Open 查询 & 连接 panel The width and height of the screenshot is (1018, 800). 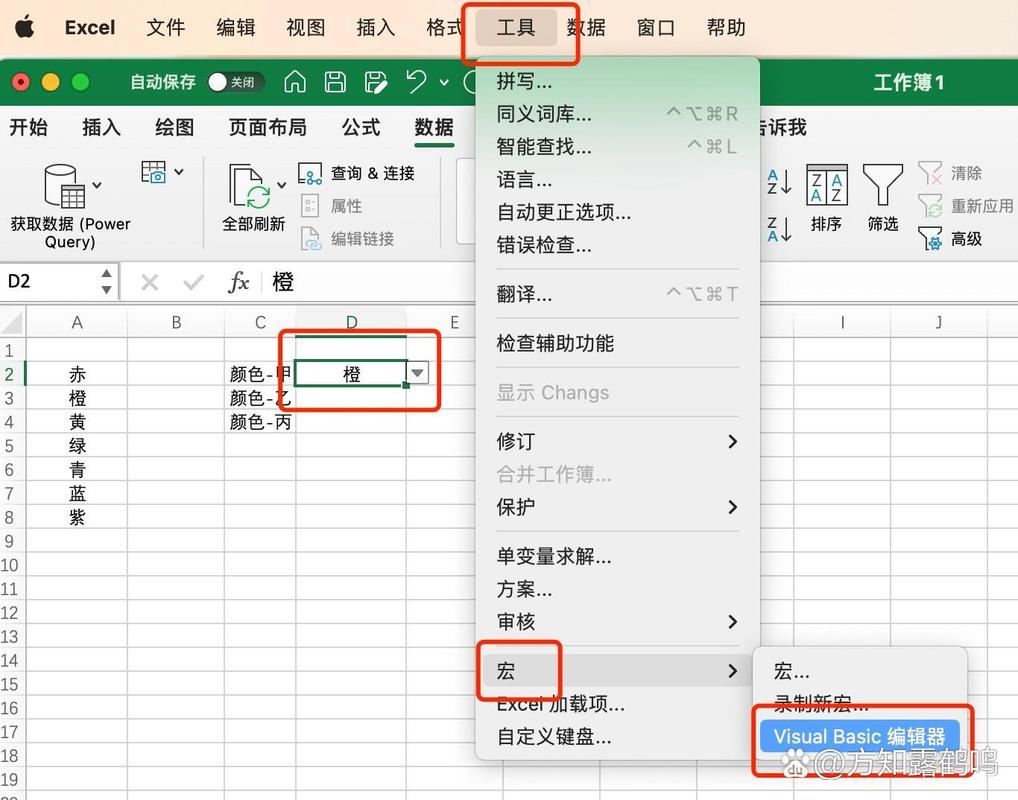(356, 173)
